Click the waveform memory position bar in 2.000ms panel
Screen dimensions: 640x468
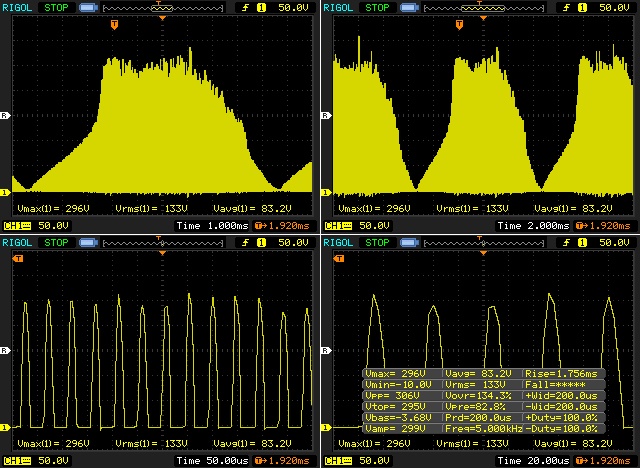point(484,8)
